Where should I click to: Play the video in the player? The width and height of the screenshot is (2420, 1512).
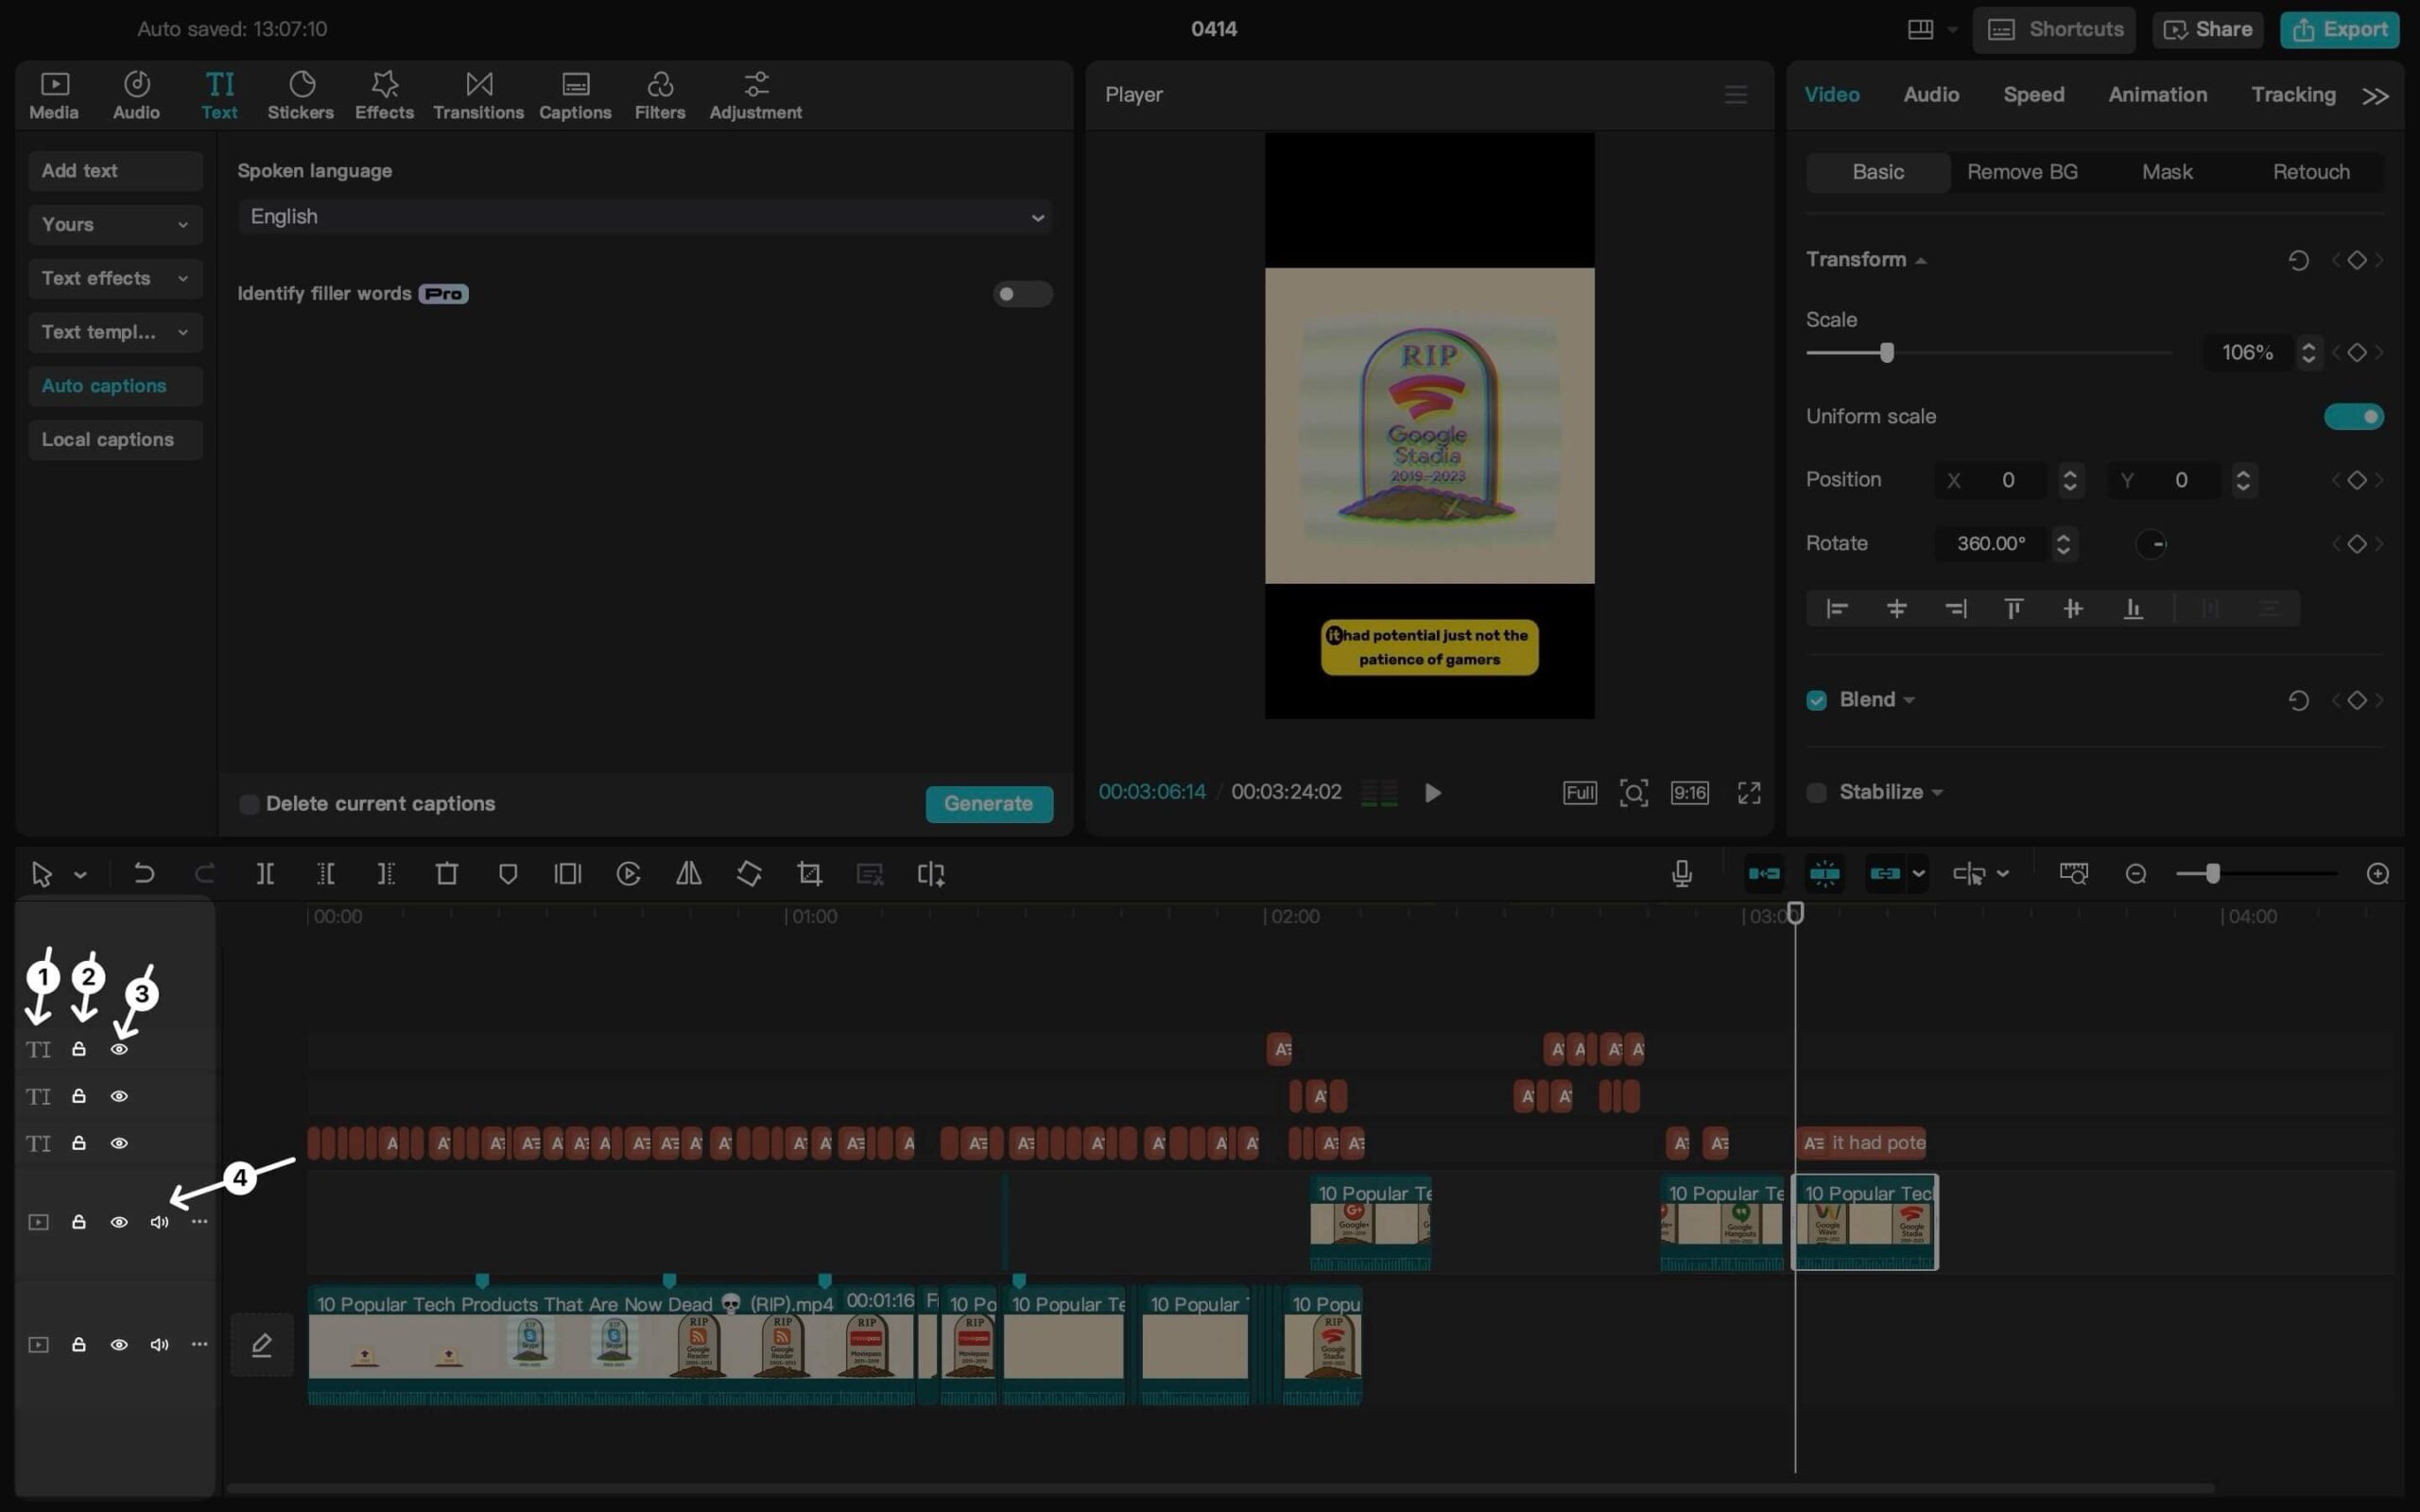[x=1432, y=793]
